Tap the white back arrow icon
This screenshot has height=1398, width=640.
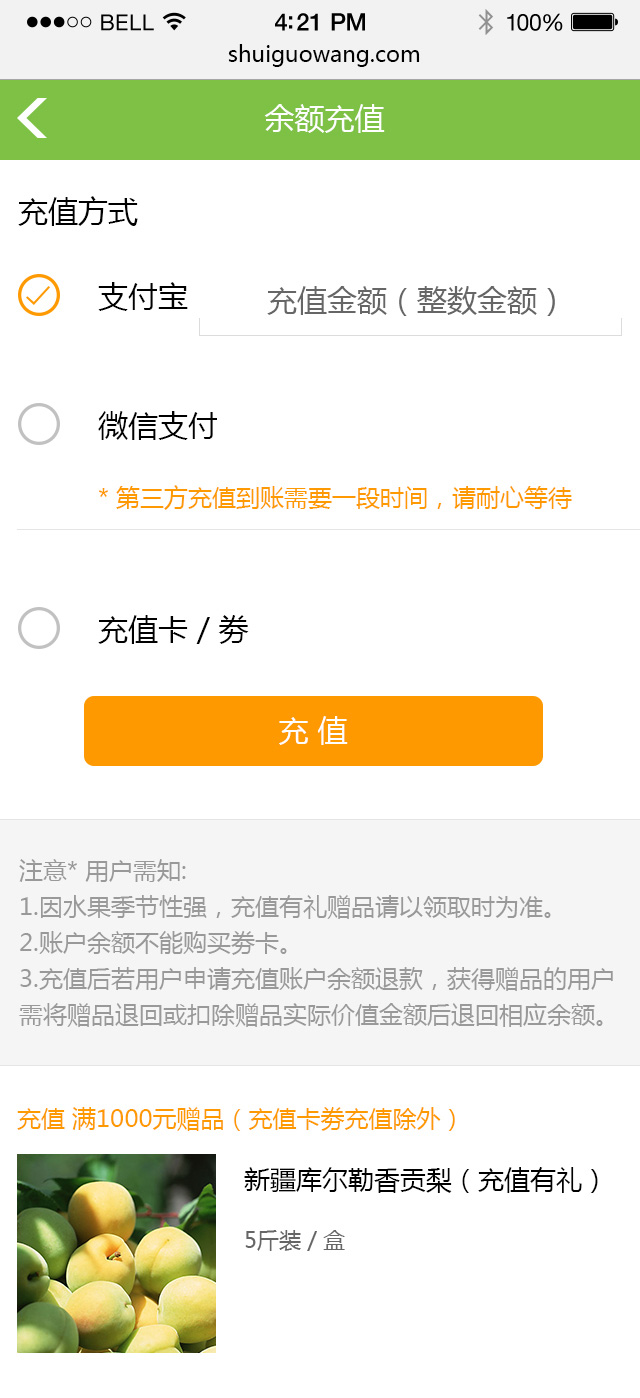point(32,118)
